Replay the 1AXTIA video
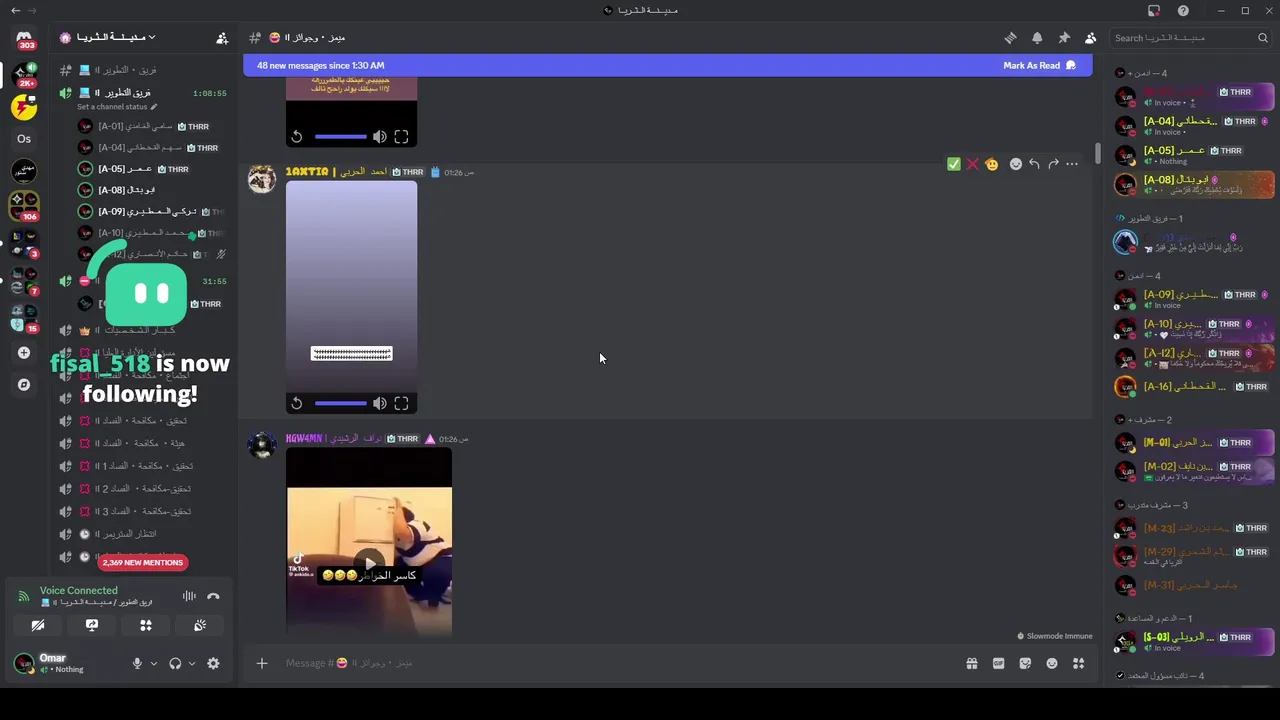Viewport: 1280px width, 720px height. point(297,404)
